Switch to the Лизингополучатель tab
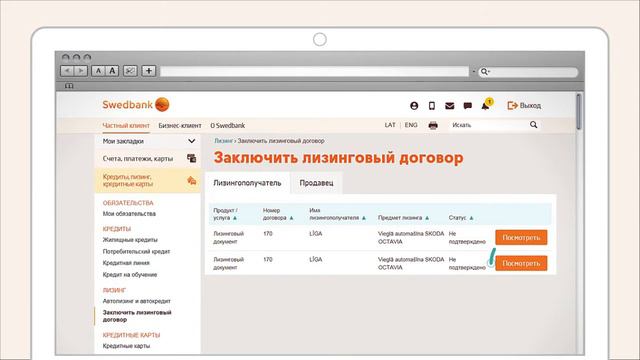 pyautogui.click(x=247, y=183)
